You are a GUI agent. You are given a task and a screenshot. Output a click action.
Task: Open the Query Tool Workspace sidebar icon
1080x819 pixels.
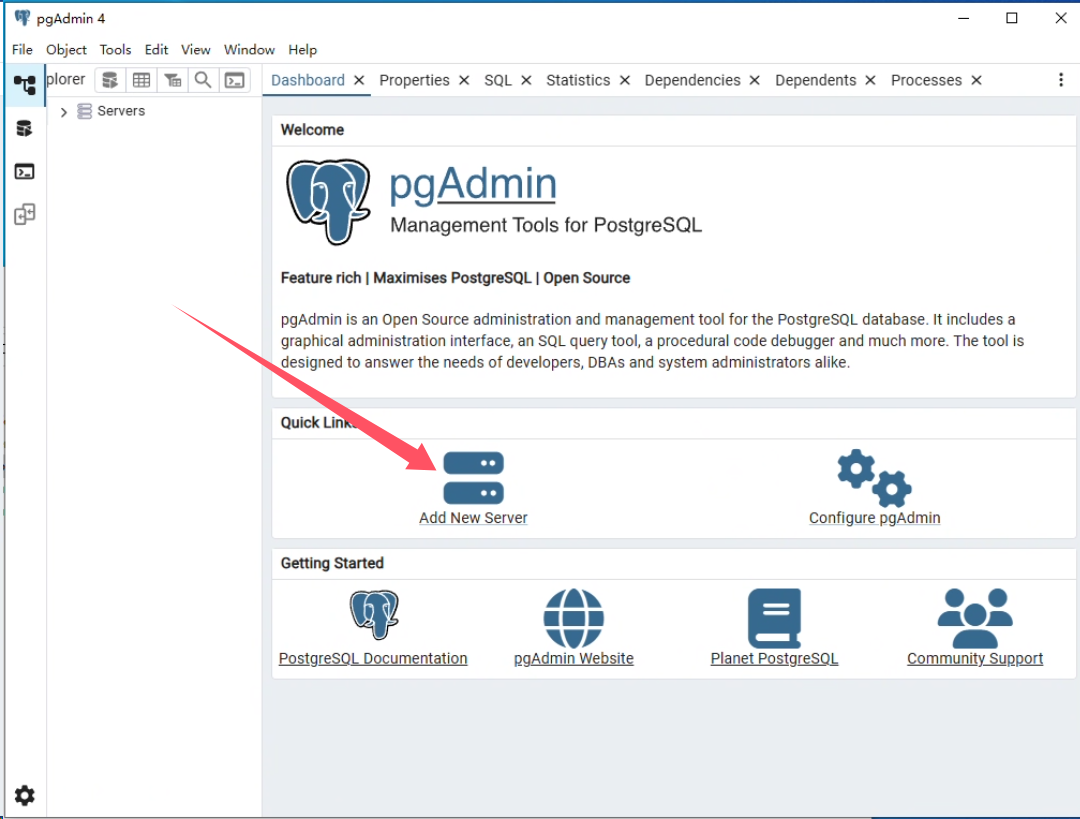coord(25,128)
